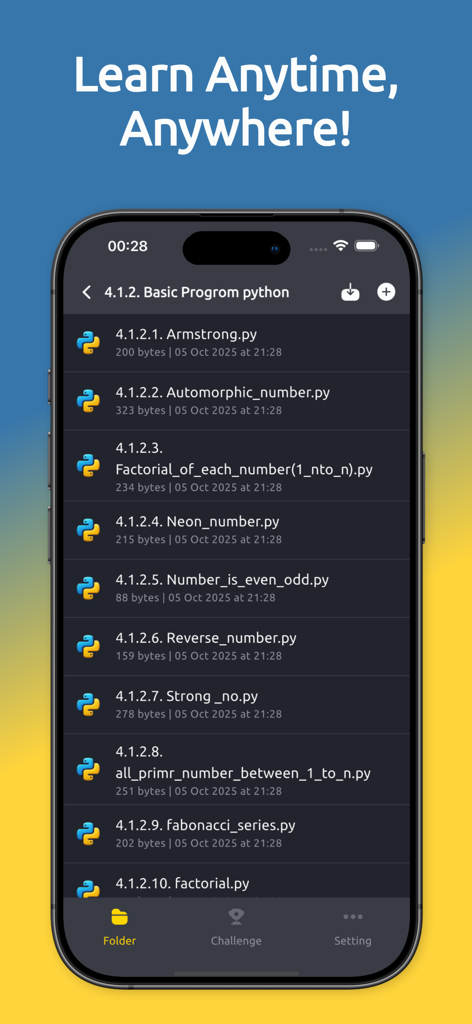This screenshot has width=472, height=1024.
Task: Tap Python icon beside Number_is_even_odd.py
Action: (88, 588)
